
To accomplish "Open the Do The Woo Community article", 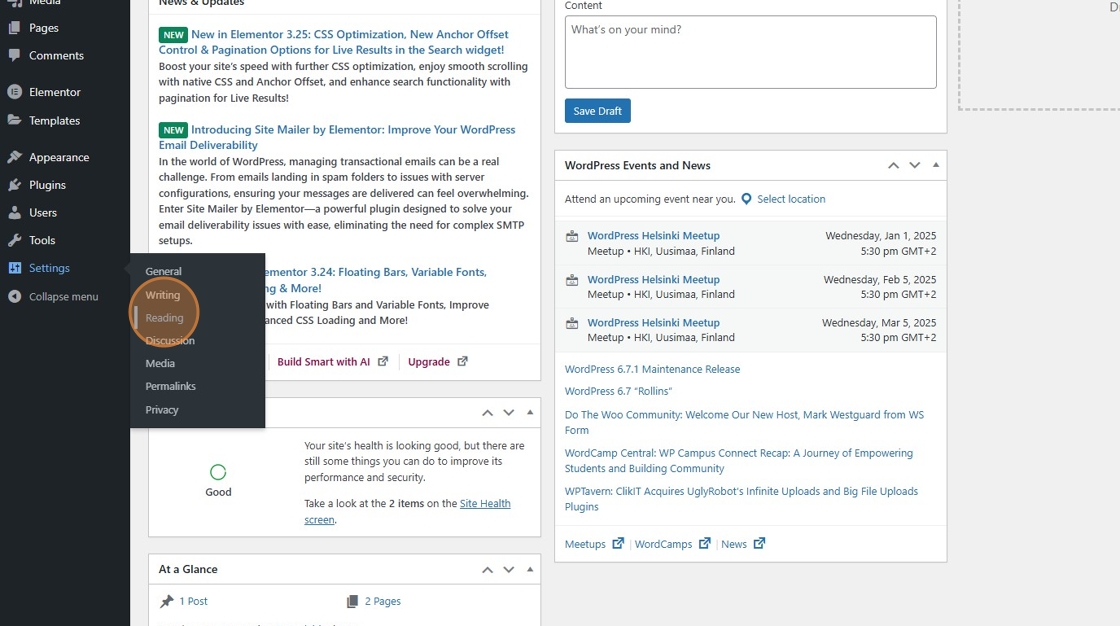I will pos(744,422).
